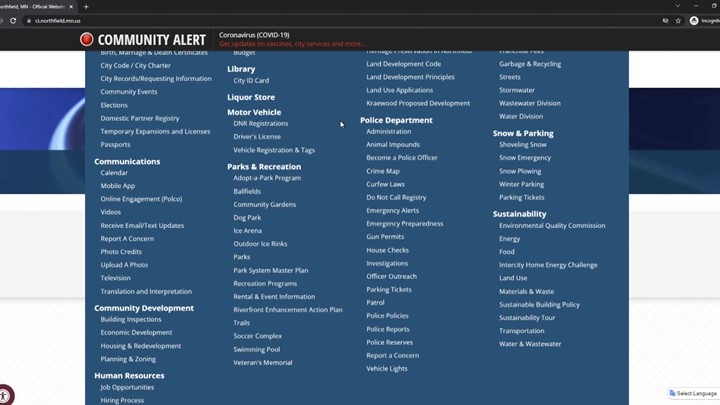Open the tab search chevron in title bar
Image resolution: width=720 pixels, height=405 pixels.
pos(677,6)
